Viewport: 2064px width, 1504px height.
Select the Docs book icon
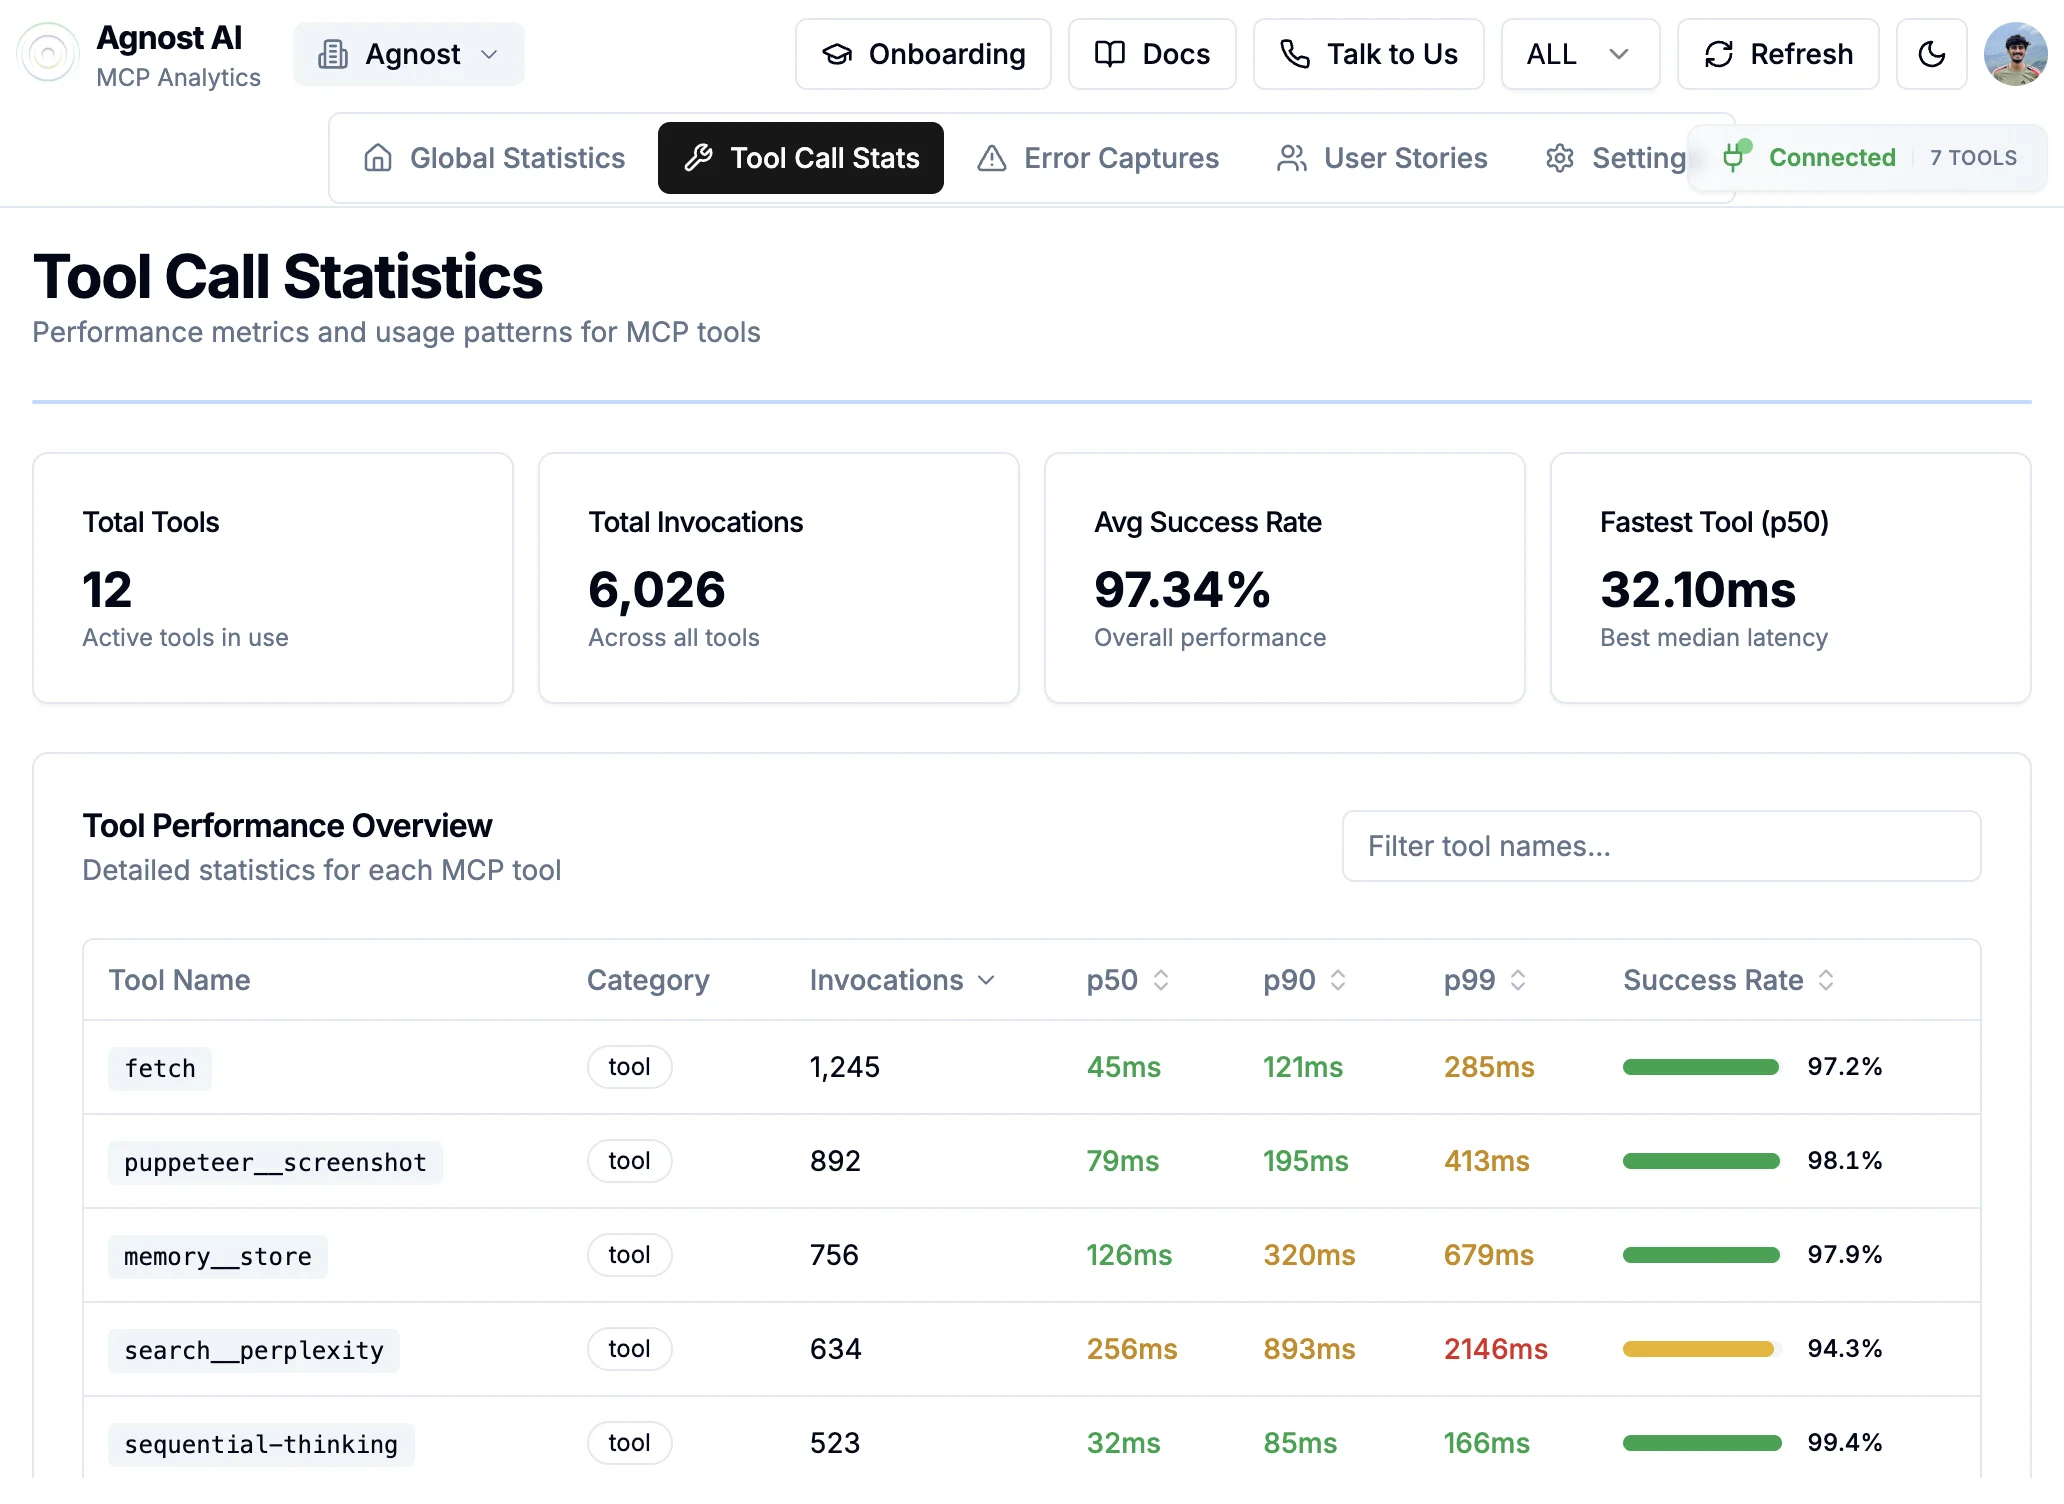point(1108,54)
